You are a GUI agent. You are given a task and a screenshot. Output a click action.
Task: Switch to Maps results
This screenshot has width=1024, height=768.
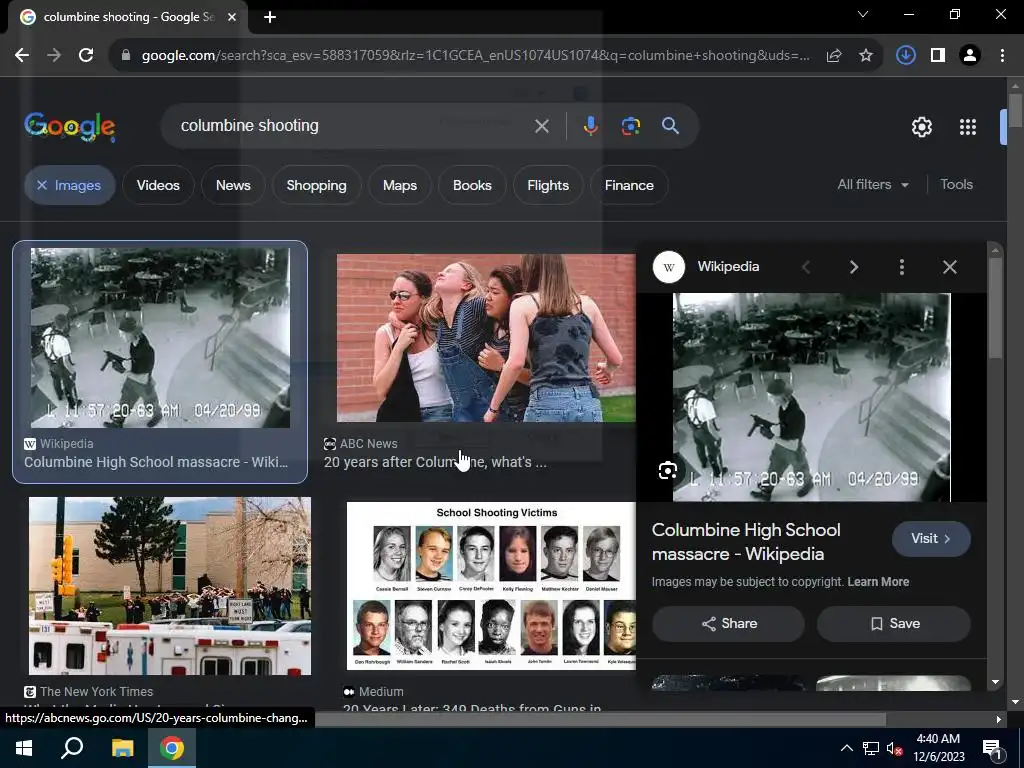(400, 185)
